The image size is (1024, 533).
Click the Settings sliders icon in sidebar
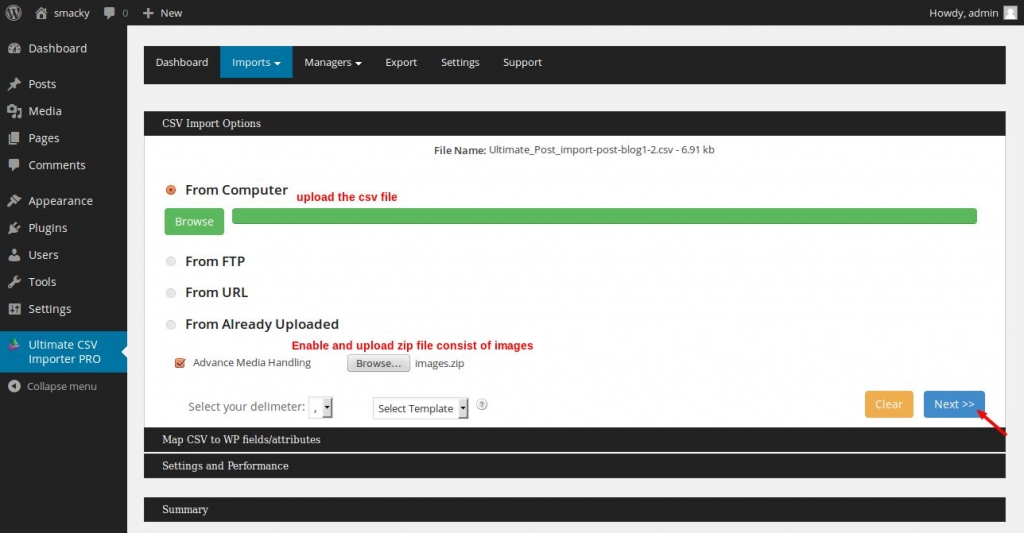14,308
